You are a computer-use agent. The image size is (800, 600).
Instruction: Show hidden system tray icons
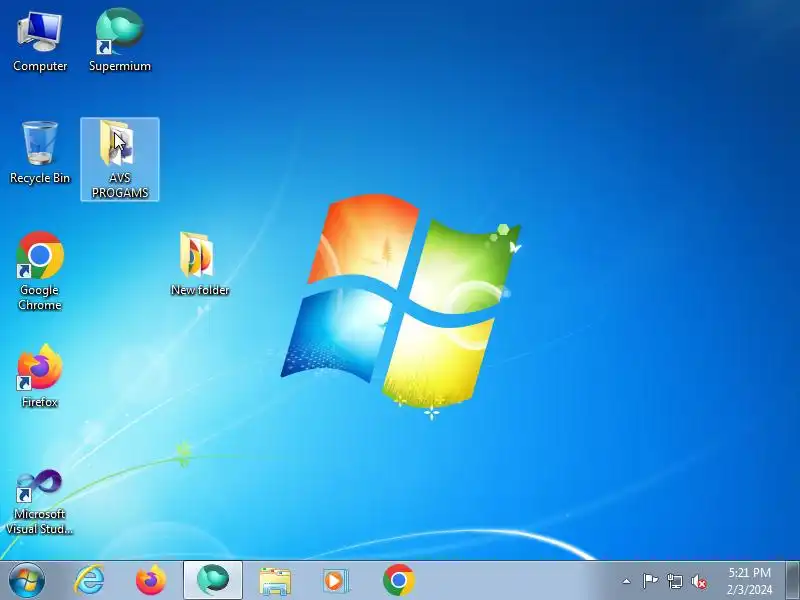click(x=627, y=581)
